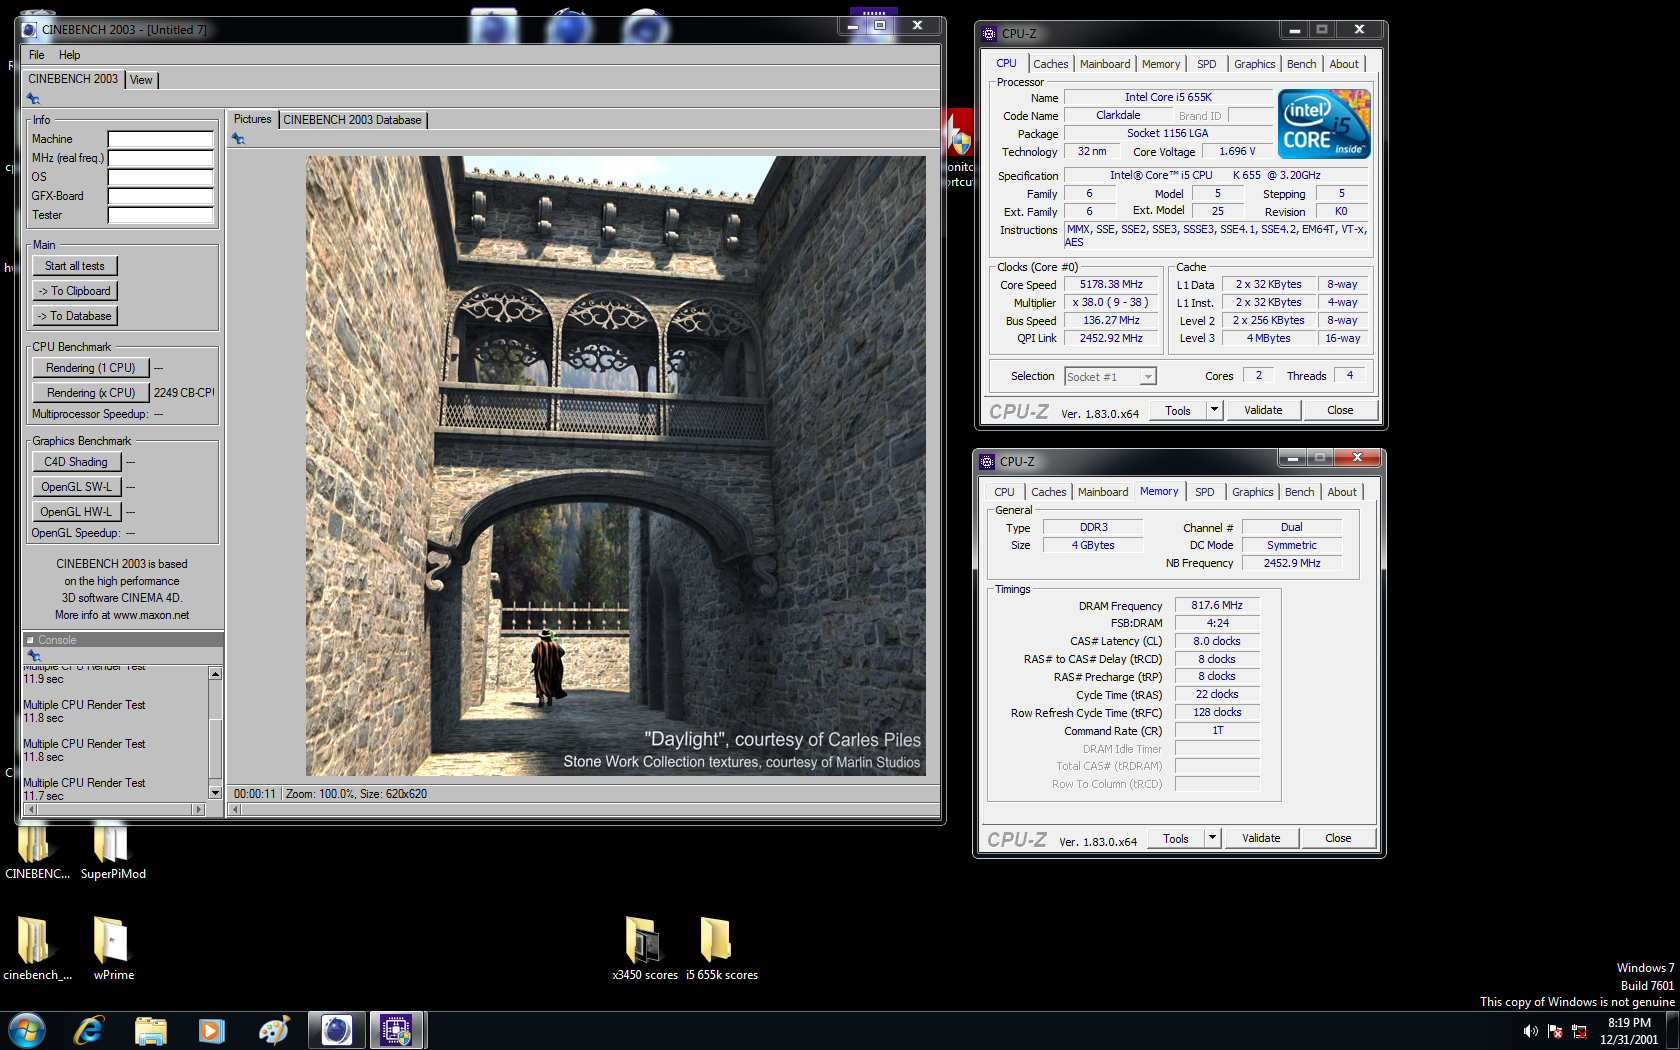Open Graphics tab in lower CPU-Z
Screen dimensions: 1680x1050
click(1253, 492)
